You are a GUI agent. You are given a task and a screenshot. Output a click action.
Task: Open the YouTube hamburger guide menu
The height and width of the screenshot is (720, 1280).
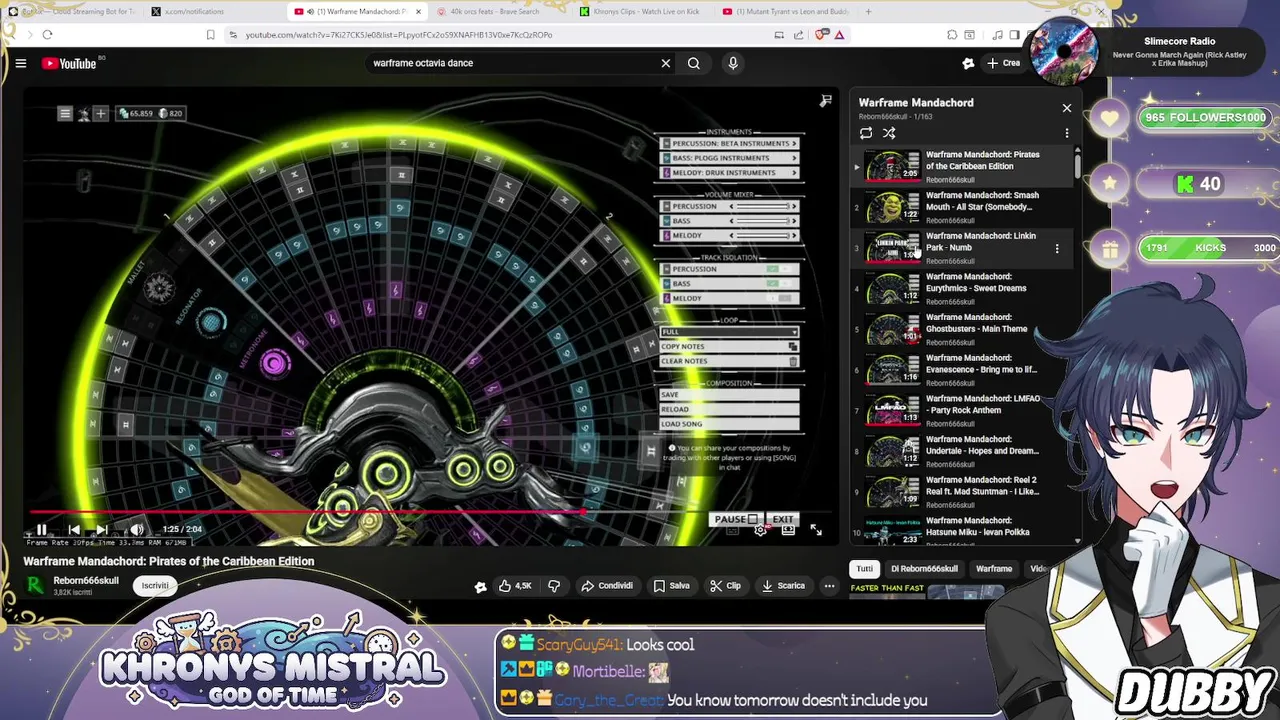click(x=20, y=63)
